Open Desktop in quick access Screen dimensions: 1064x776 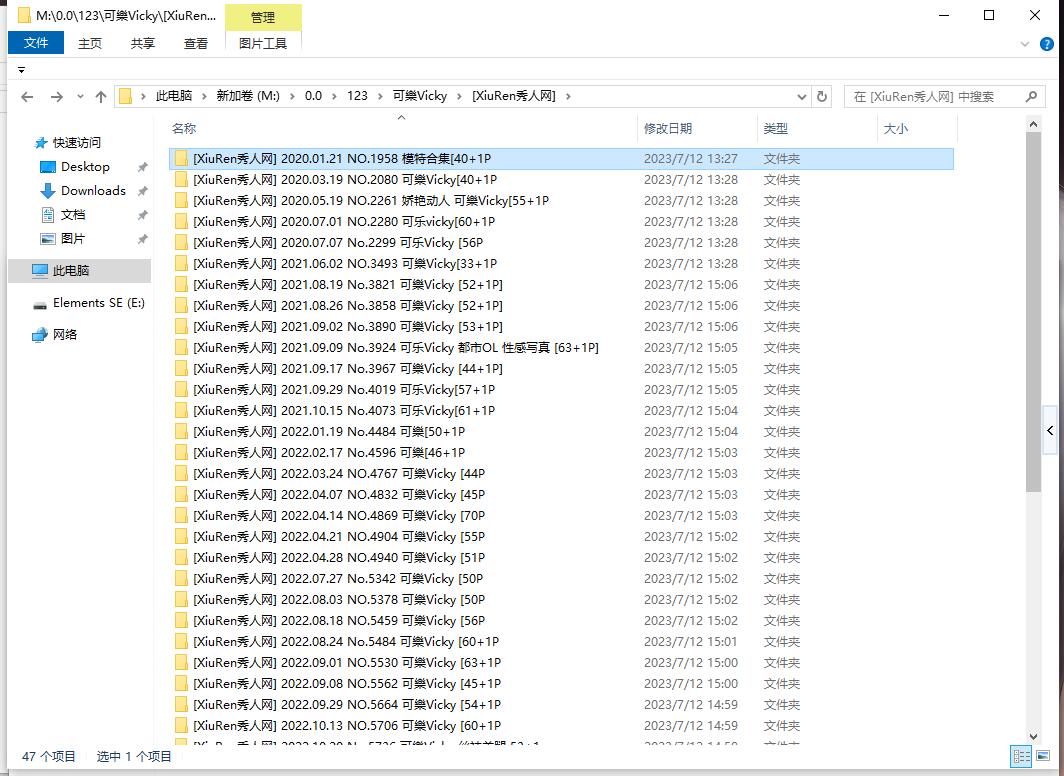(85, 167)
